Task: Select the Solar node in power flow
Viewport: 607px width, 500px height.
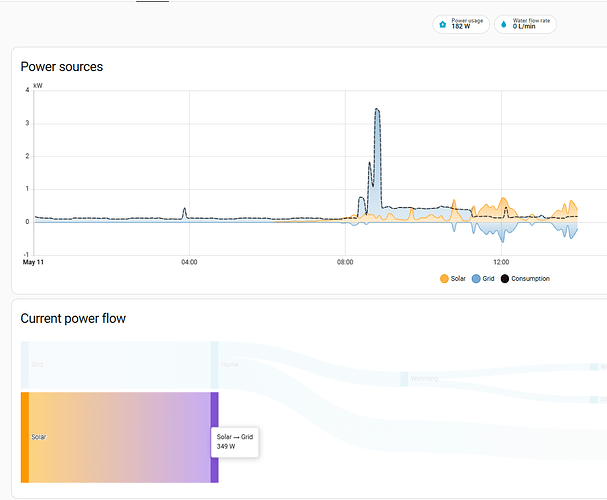Action: [x=25, y=437]
